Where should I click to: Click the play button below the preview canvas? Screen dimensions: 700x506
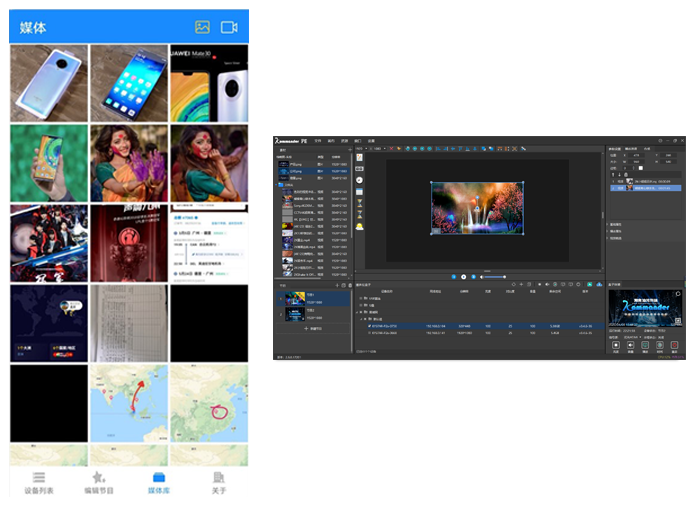(x=463, y=276)
